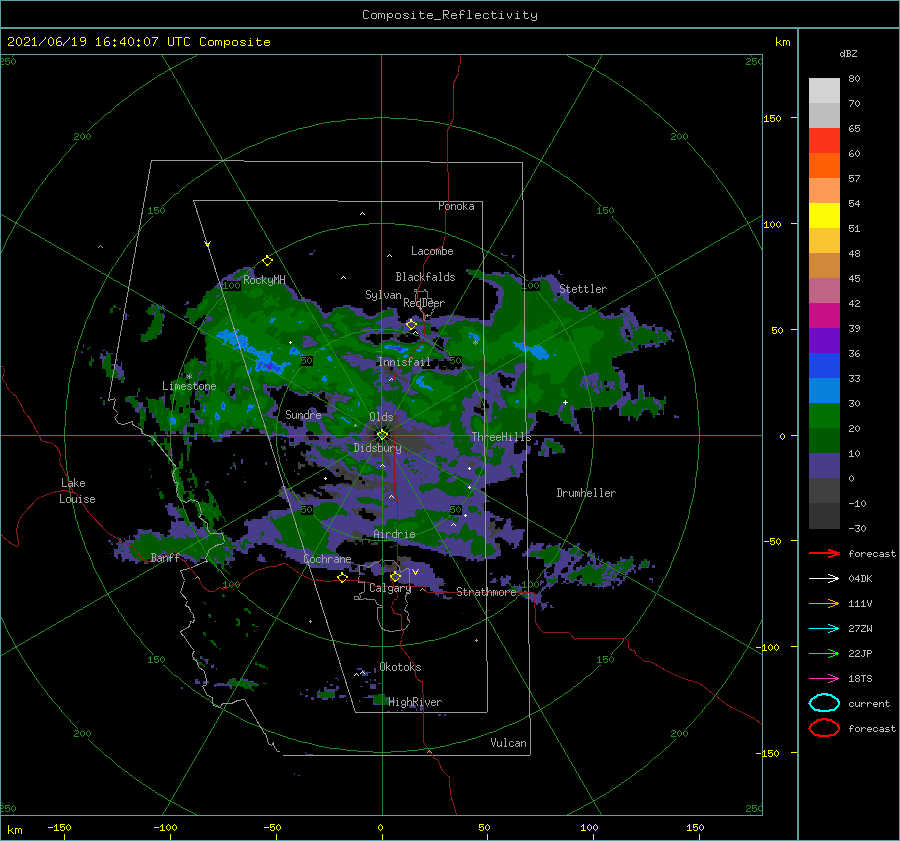
Task: Click the Sundre town label
Action: [x=303, y=414]
